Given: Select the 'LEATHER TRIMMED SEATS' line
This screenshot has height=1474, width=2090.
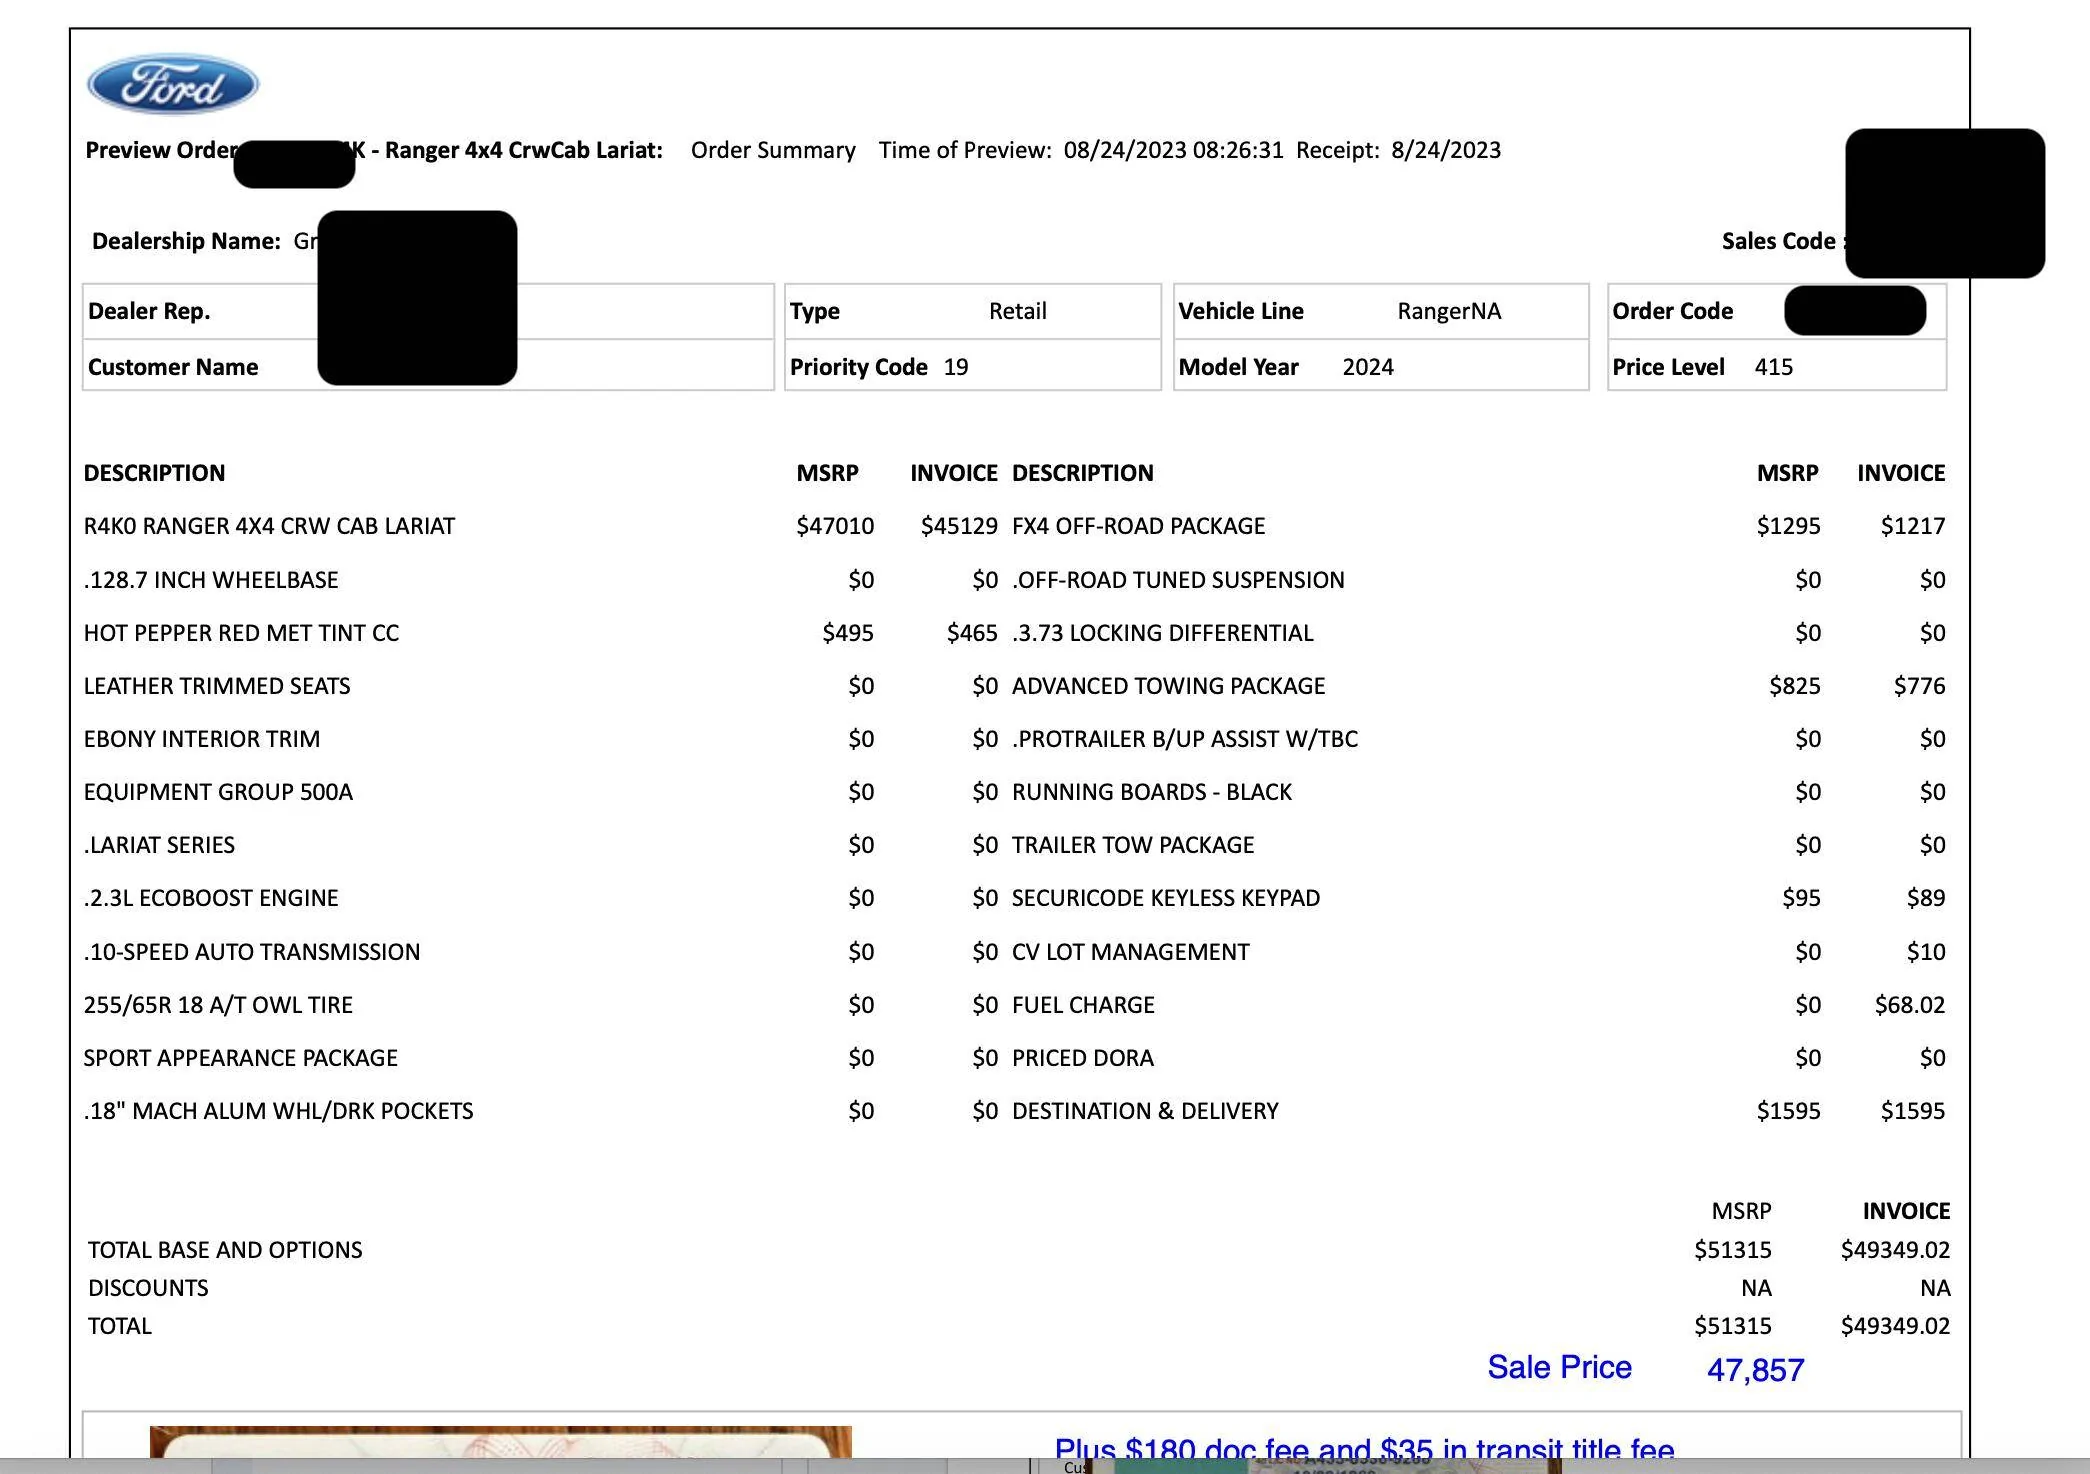Looking at the screenshot, I should [217, 686].
